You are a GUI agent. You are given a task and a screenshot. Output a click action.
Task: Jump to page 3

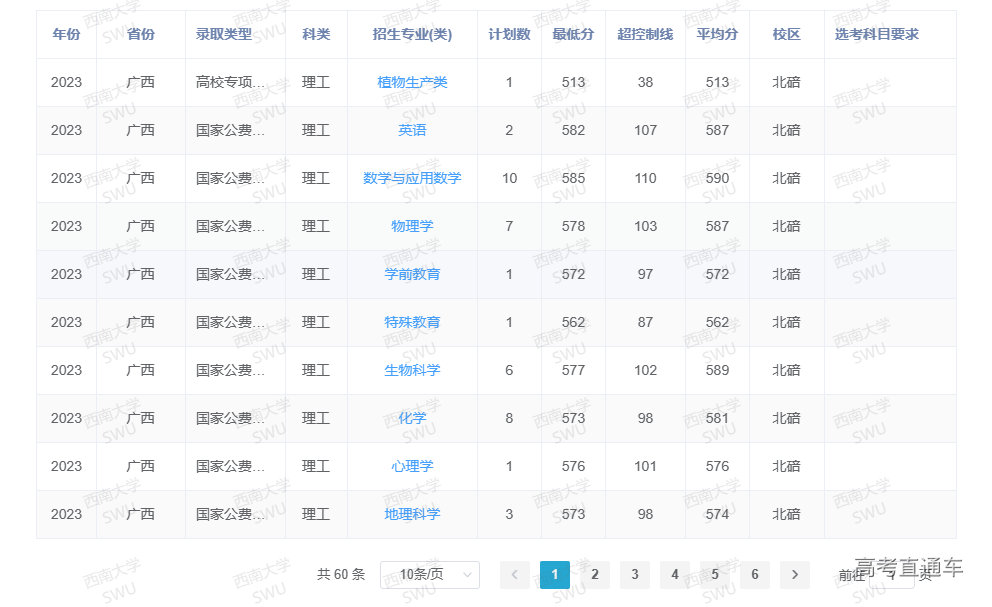(x=634, y=574)
